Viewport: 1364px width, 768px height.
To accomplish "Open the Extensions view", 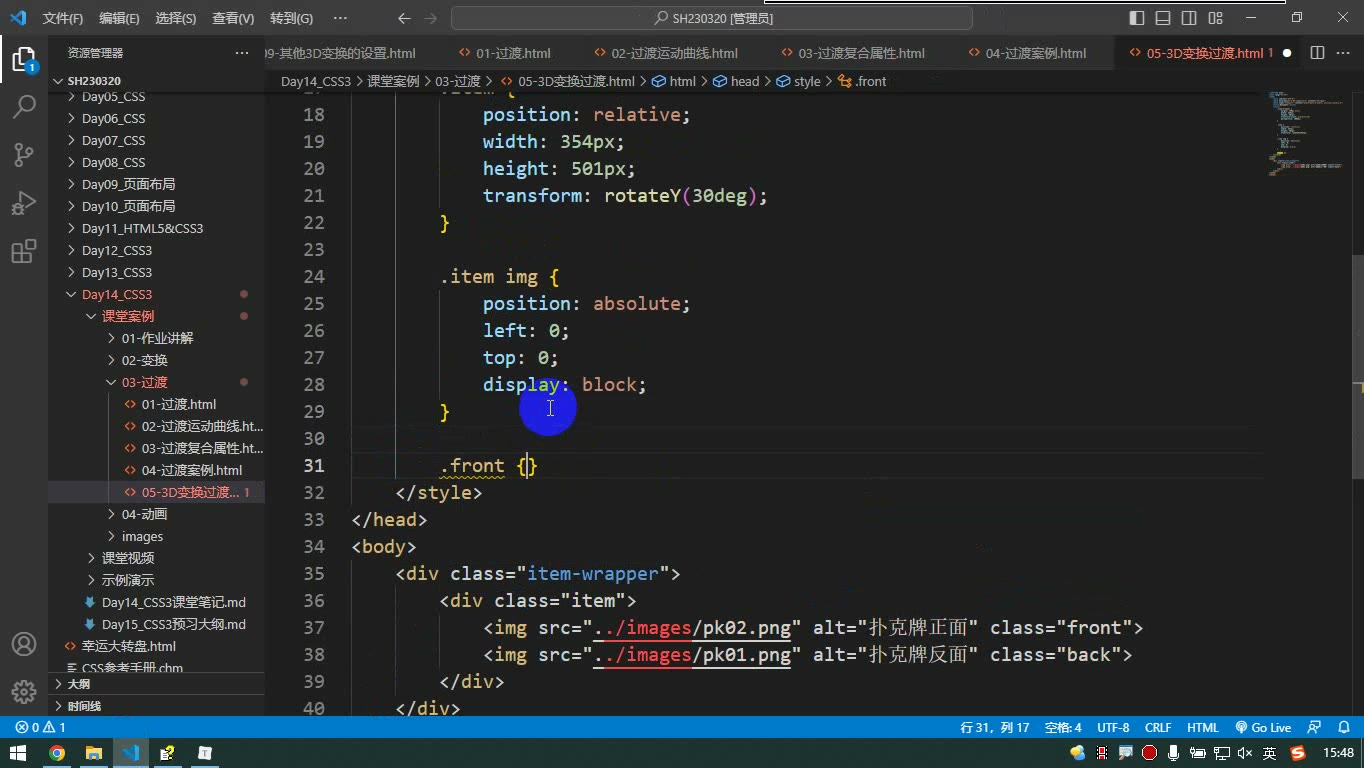I will tap(24, 251).
